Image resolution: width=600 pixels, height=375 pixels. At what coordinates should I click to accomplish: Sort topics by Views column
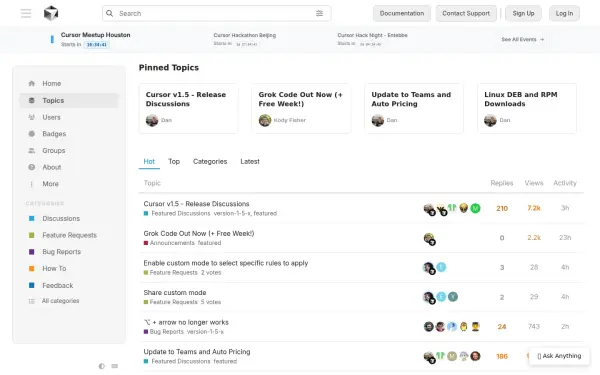pos(534,183)
